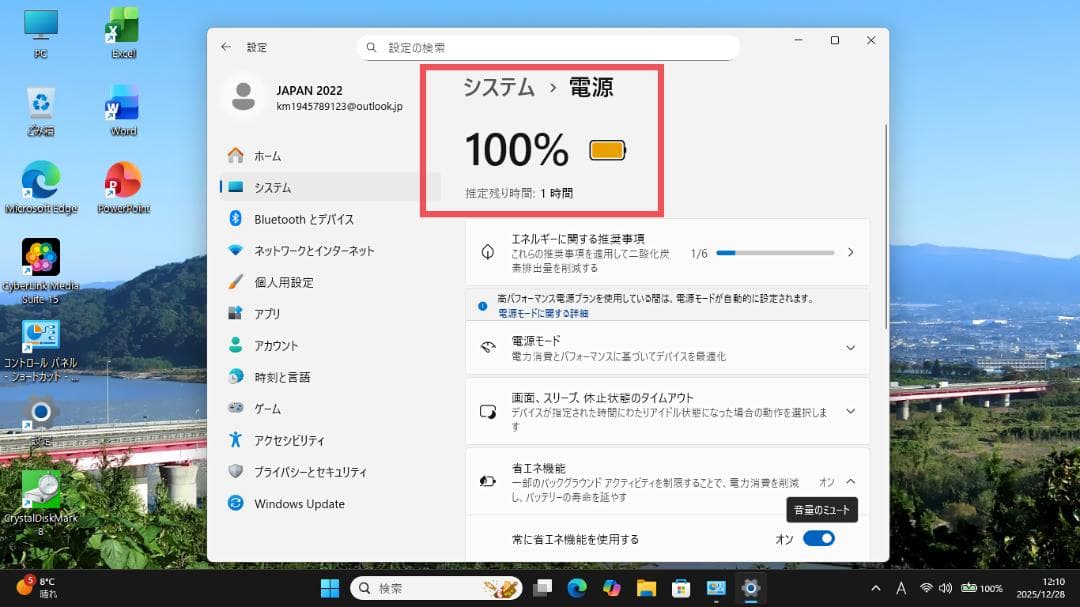
Task: Expand the スリープと休止状態のタイムアウト section
Action: coord(851,411)
